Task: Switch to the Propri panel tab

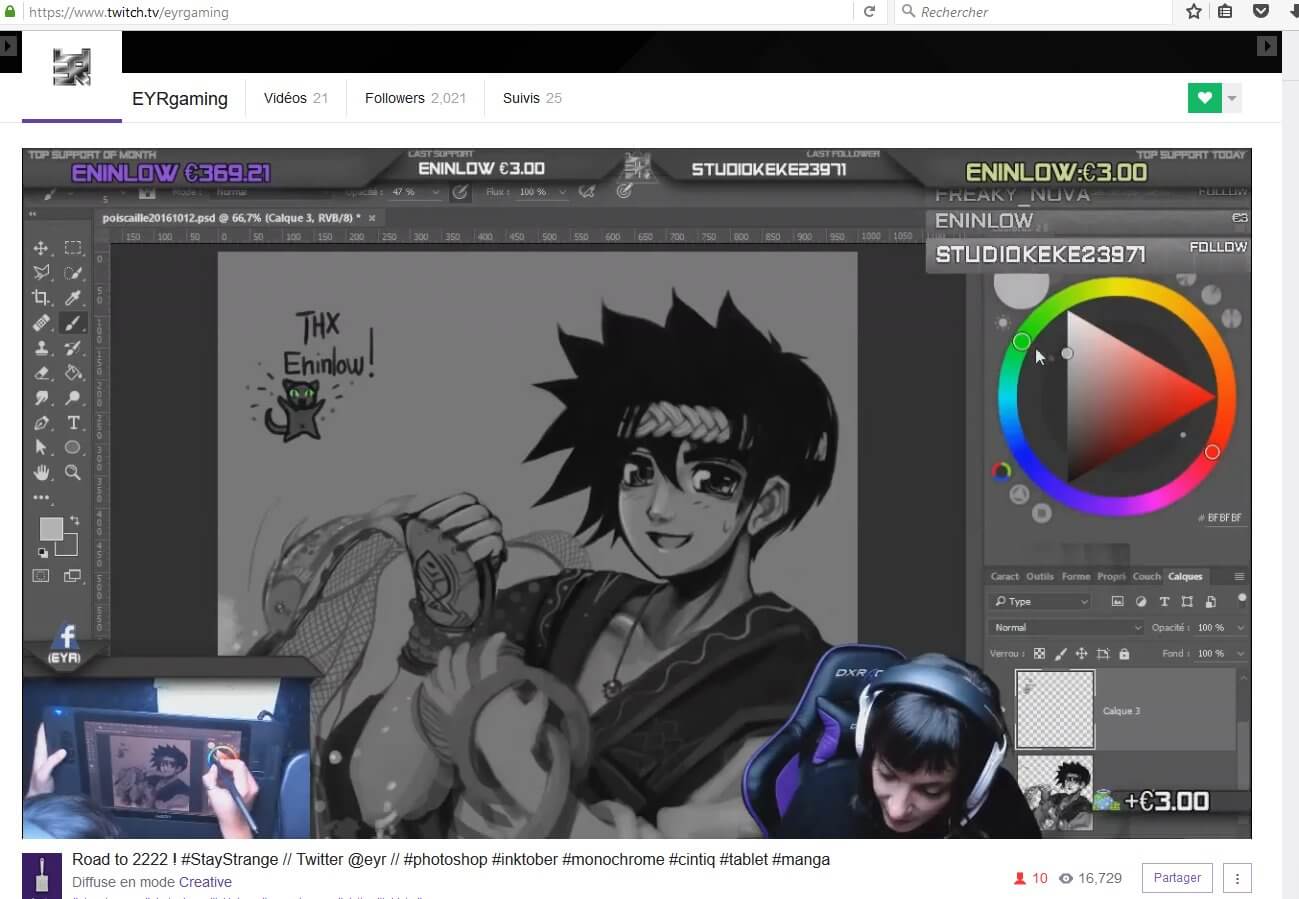Action: (x=1111, y=577)
